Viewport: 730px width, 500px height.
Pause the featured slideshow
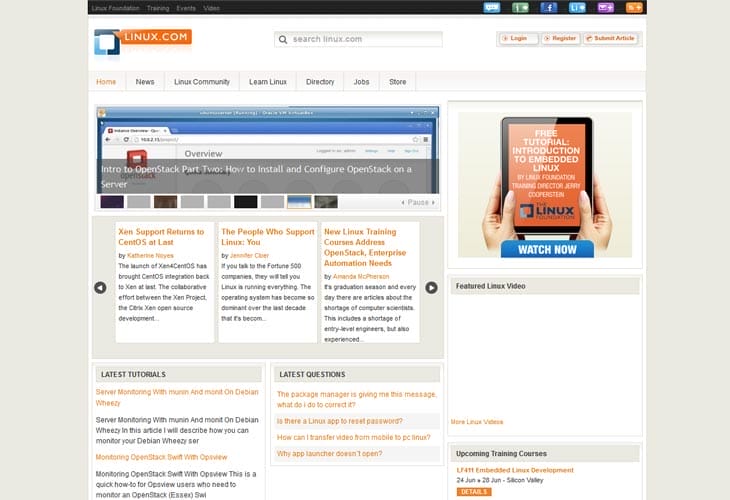pos(418,202)
